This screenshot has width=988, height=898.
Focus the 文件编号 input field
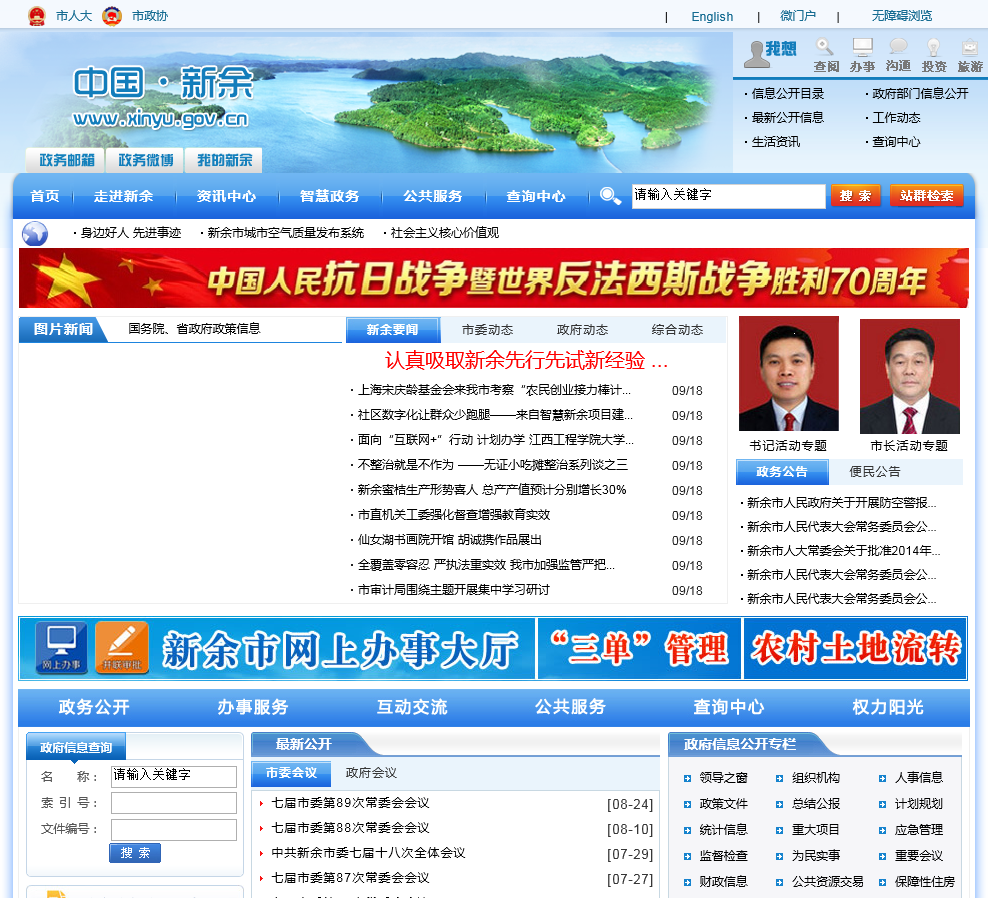coord(174,830)
